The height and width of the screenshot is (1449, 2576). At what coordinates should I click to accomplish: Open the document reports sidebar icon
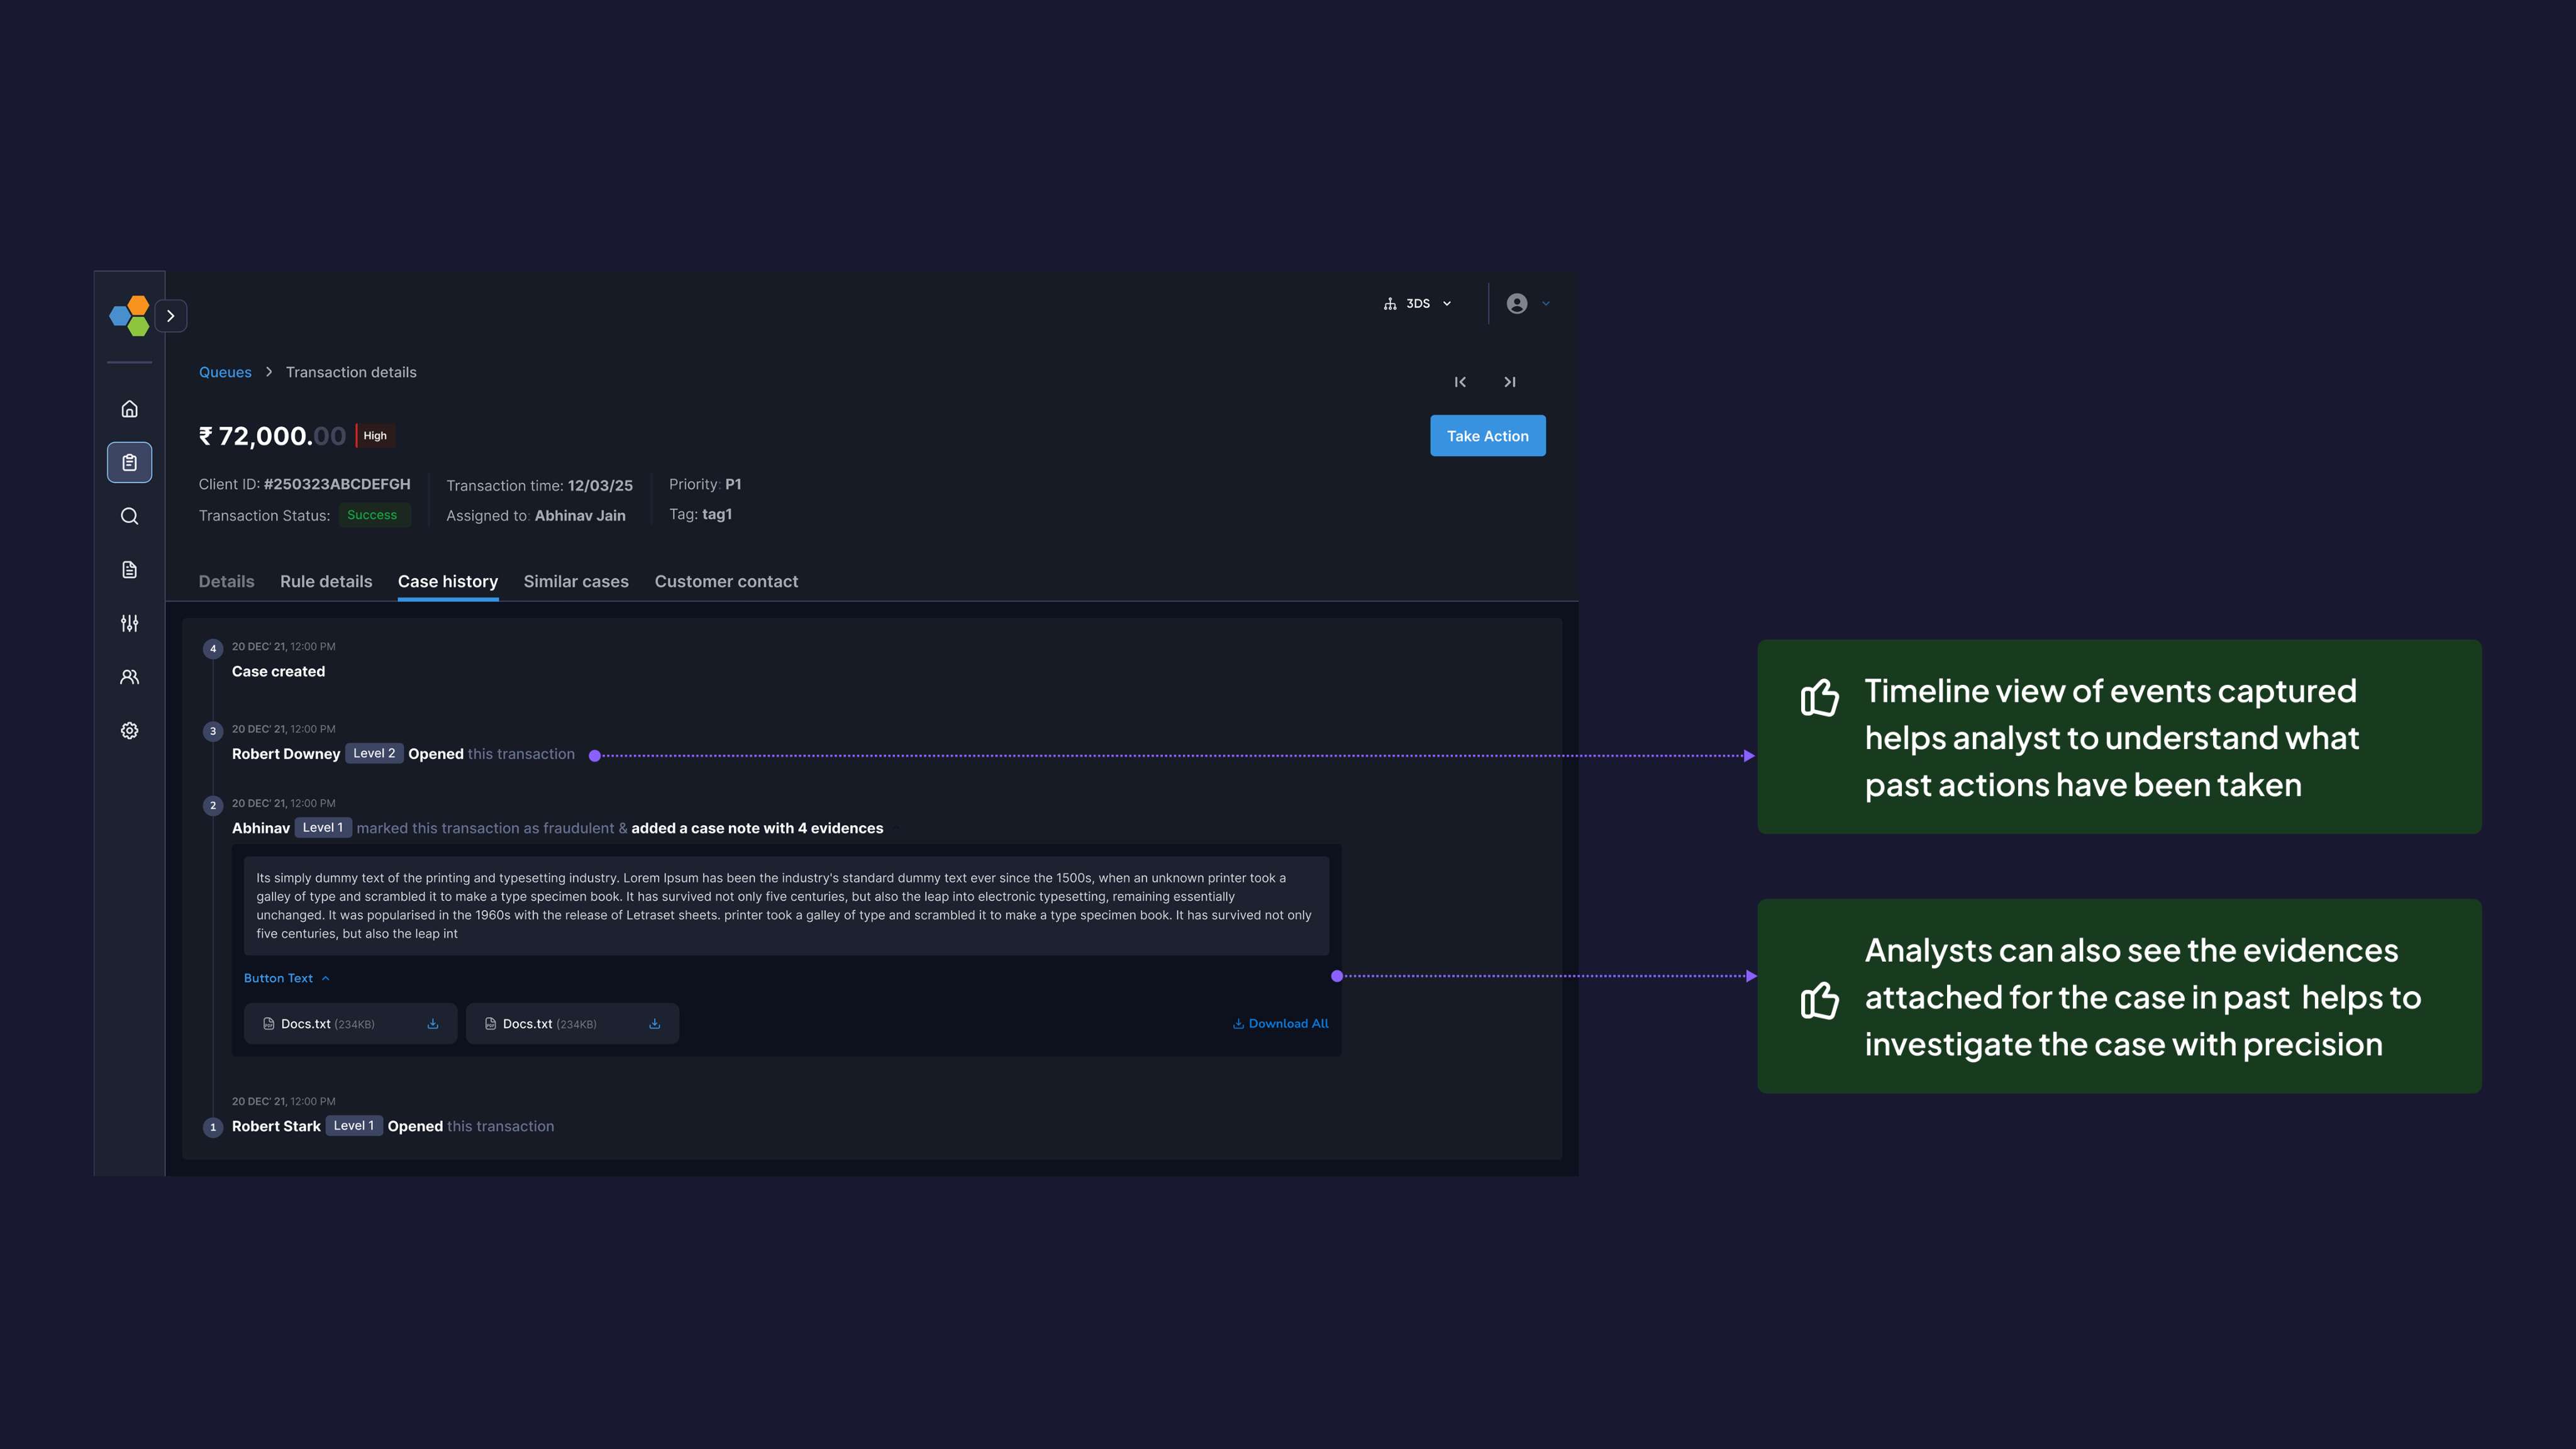coord(129,570)
